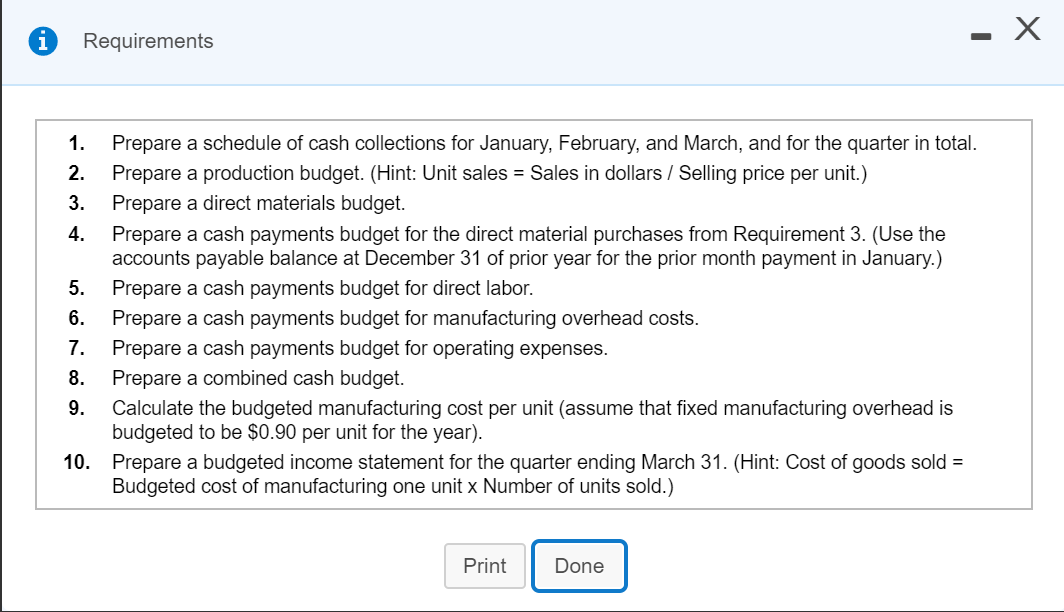This screenshot has width=1064, height=612.
Task: Click the X close icon
Action: tap(1027, 29)
